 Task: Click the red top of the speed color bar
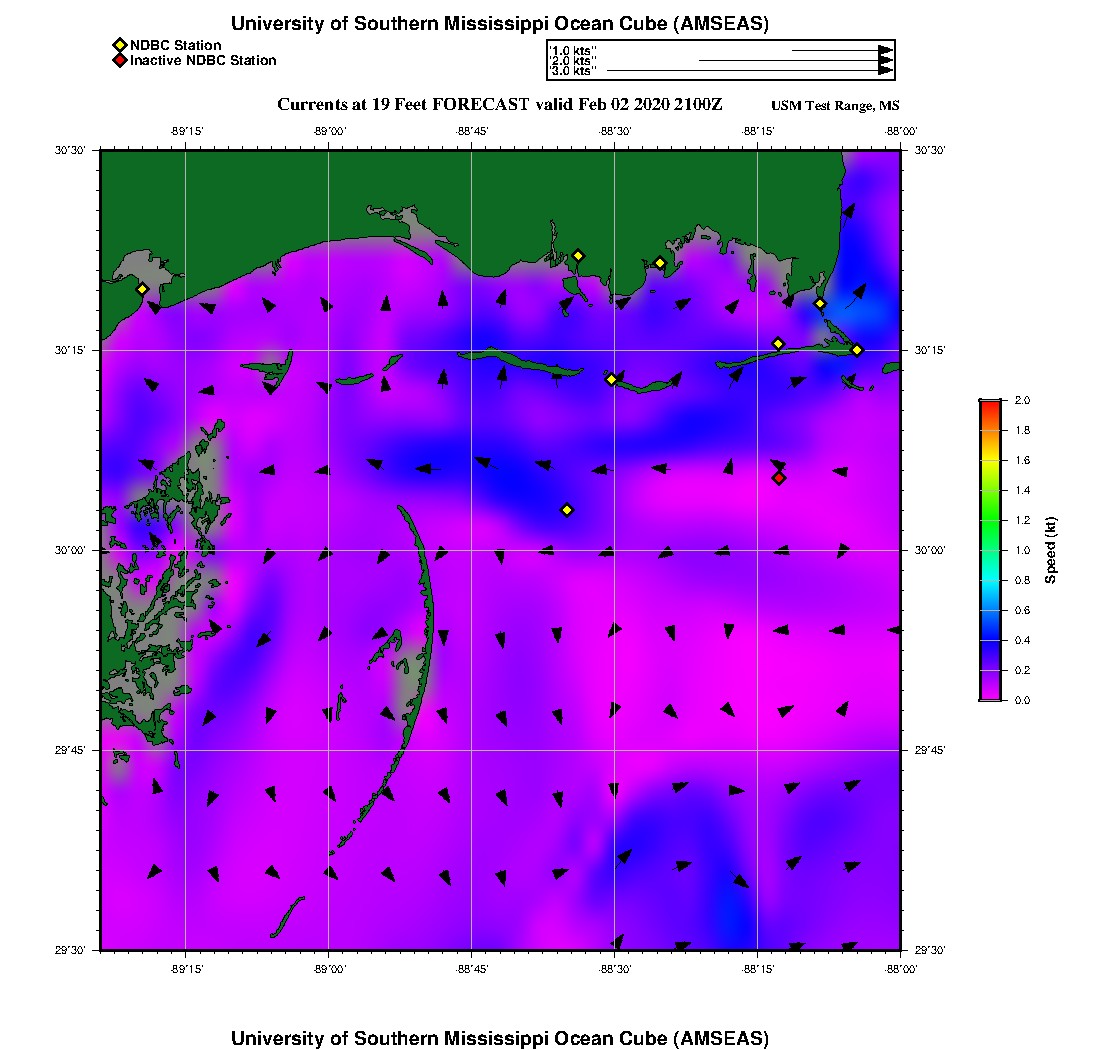[x=989, y=405]
